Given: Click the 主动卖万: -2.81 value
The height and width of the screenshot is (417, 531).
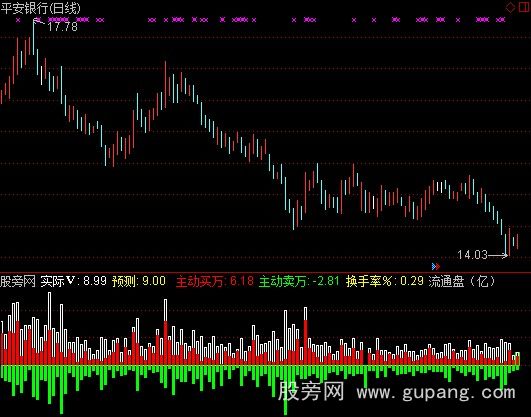Looking at the screenshot, I should pos(299,281).
